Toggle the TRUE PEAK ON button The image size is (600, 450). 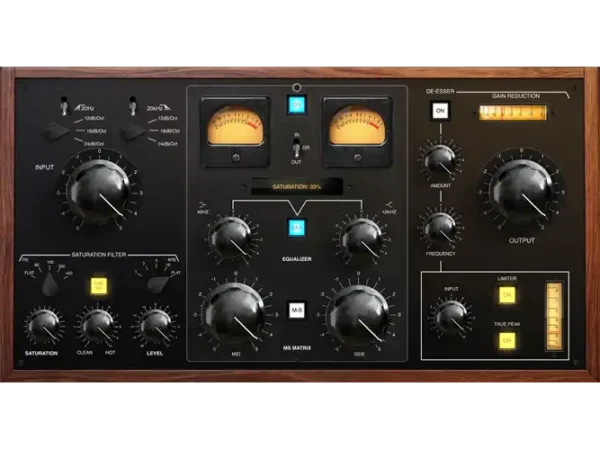(x=507, y=341)
